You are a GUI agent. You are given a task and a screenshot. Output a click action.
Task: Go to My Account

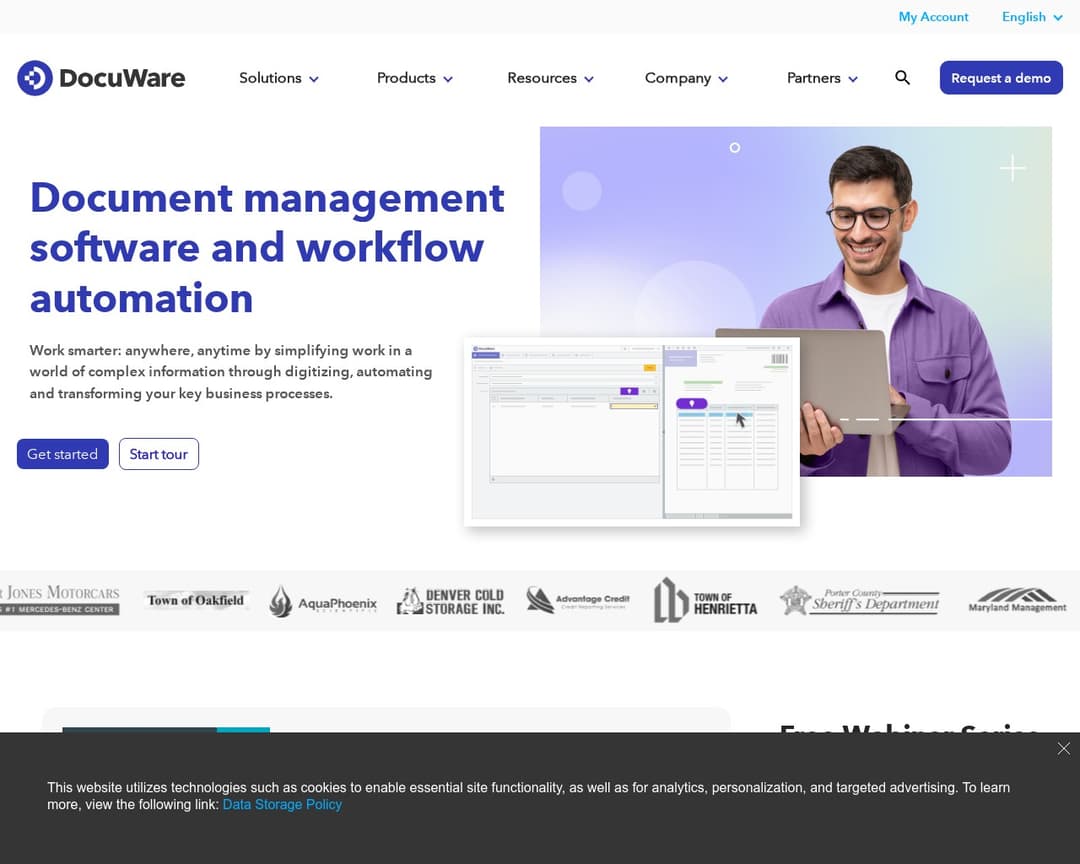pyautogui.click(x=933, y=17)
